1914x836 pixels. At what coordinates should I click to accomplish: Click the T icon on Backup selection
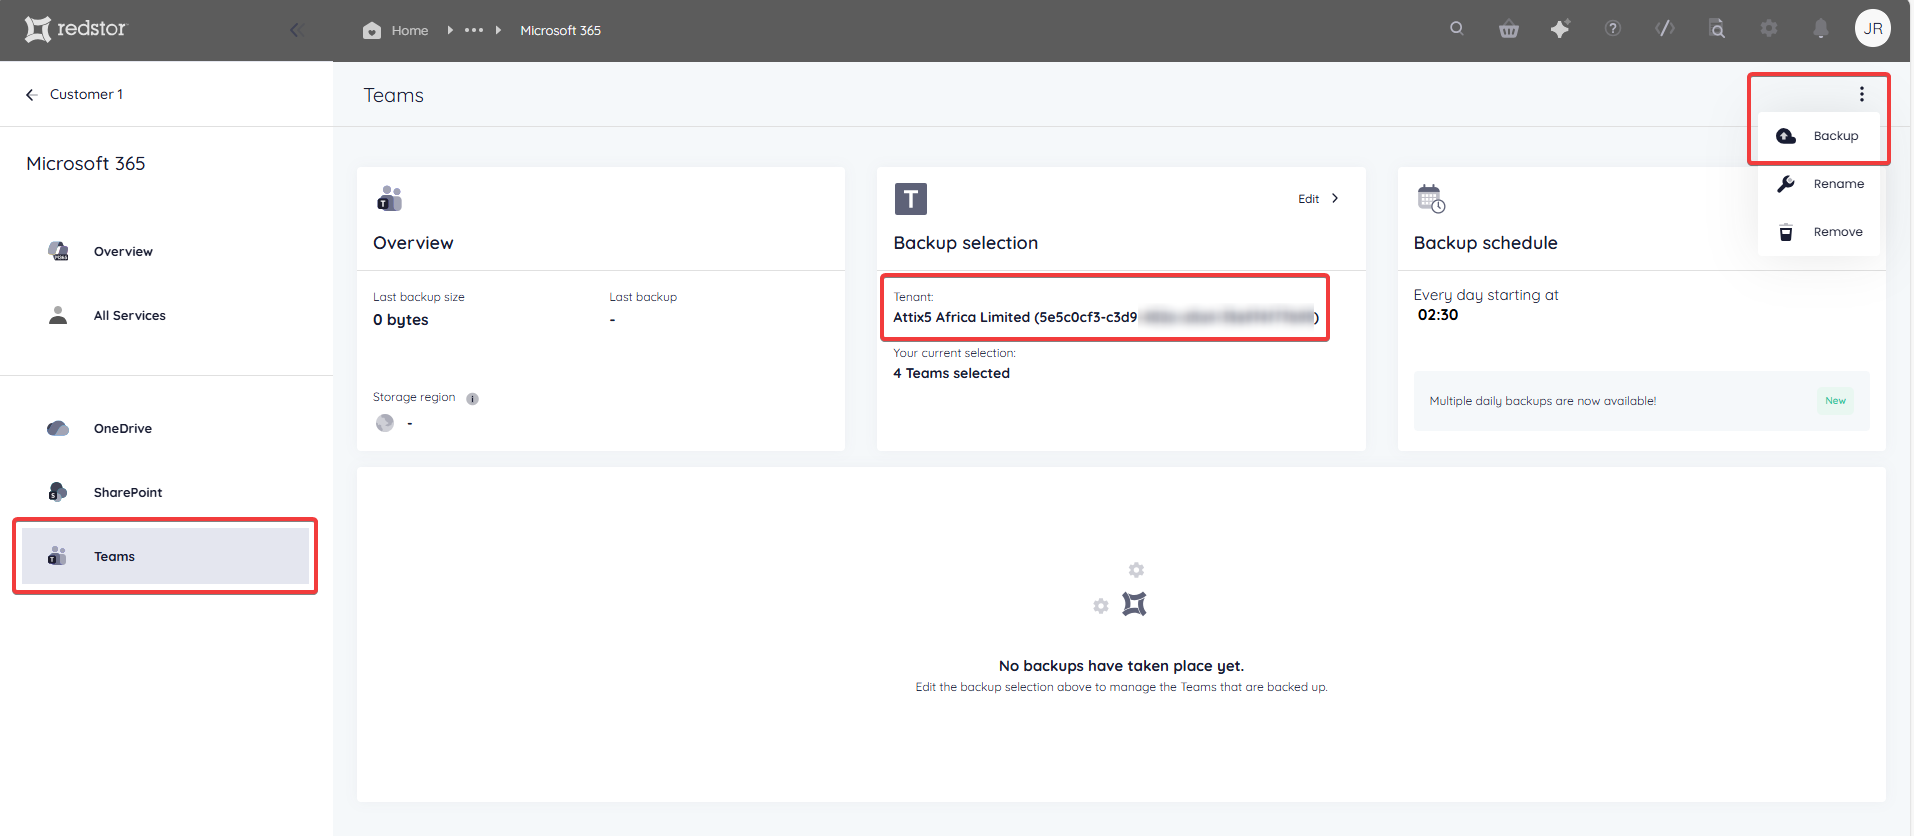coord(910,199)
